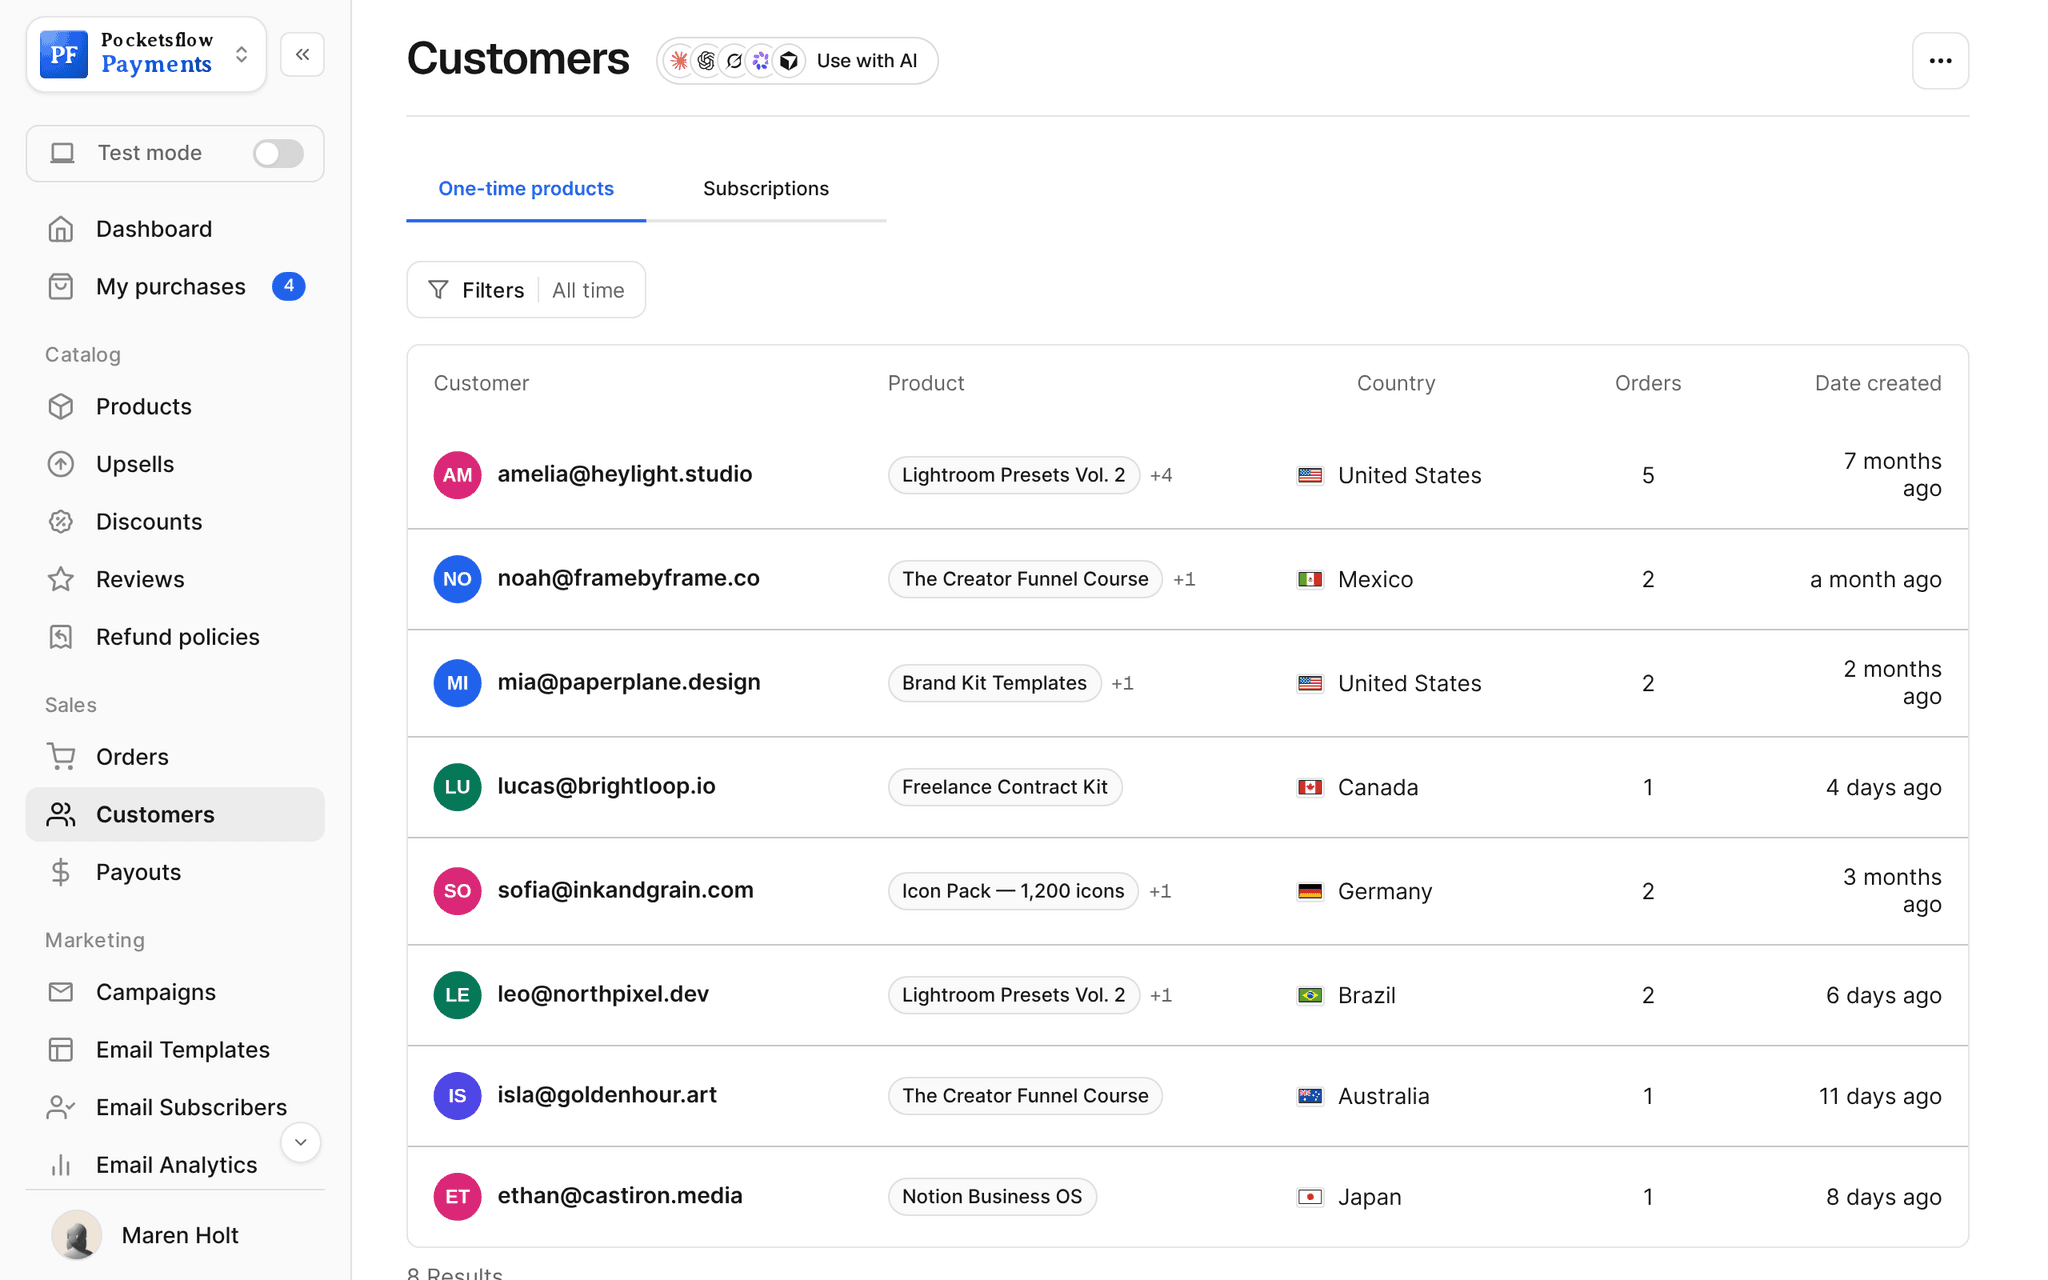Click Maren Holt profile avatar
The height and width of the screenshot is (1280, 2048).
click(x=76, y=1235)
